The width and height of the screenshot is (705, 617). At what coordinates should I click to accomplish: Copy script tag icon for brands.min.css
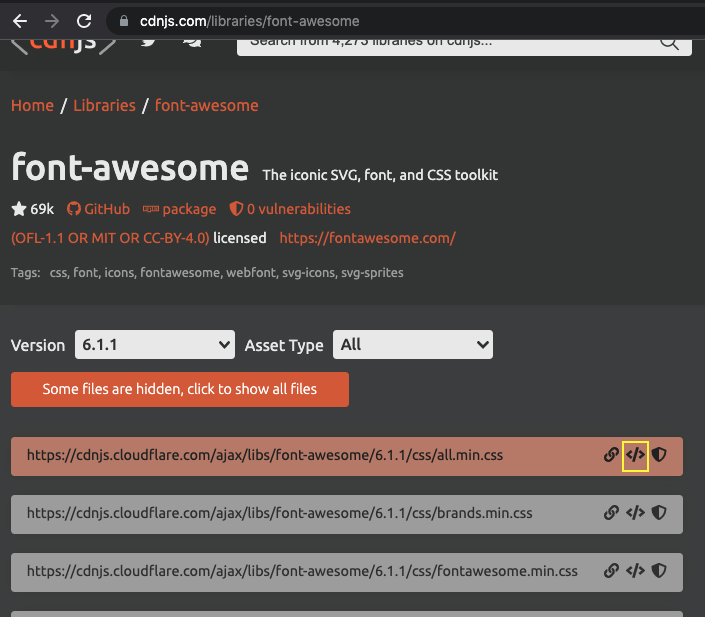635,513
